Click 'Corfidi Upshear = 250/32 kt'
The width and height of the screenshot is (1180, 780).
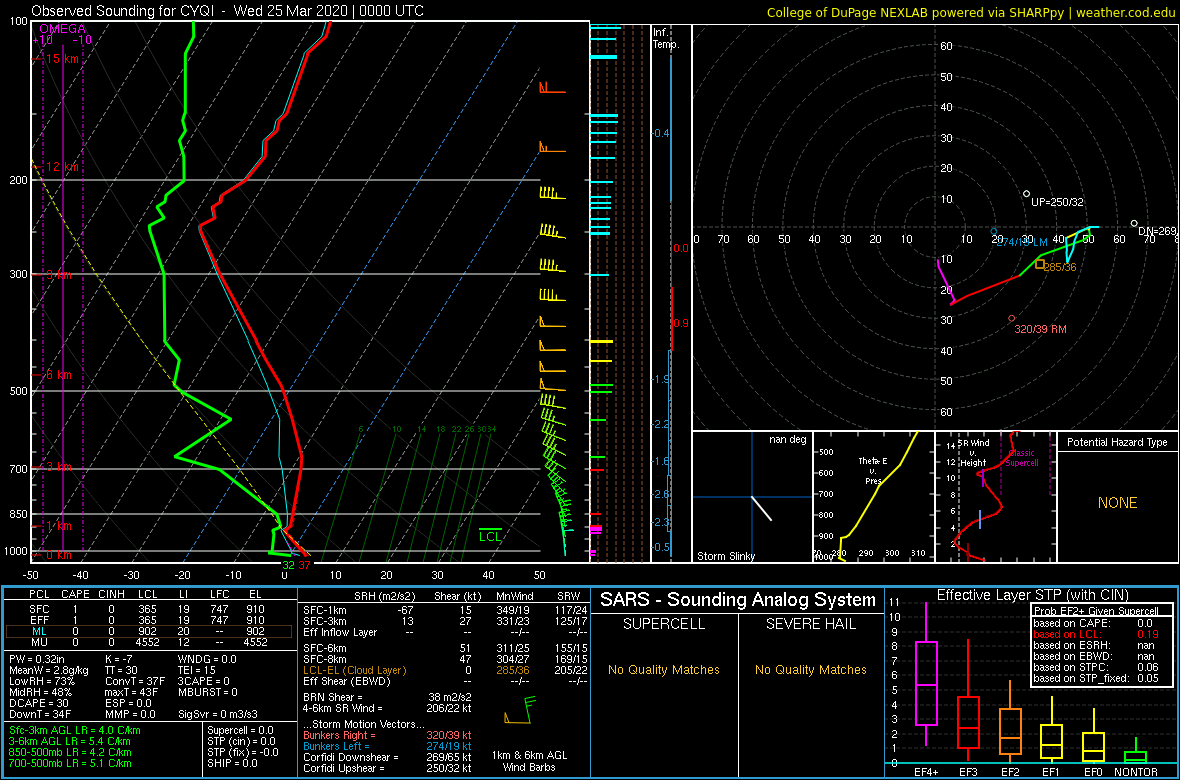pyautogui.click(x=386, y=768)
